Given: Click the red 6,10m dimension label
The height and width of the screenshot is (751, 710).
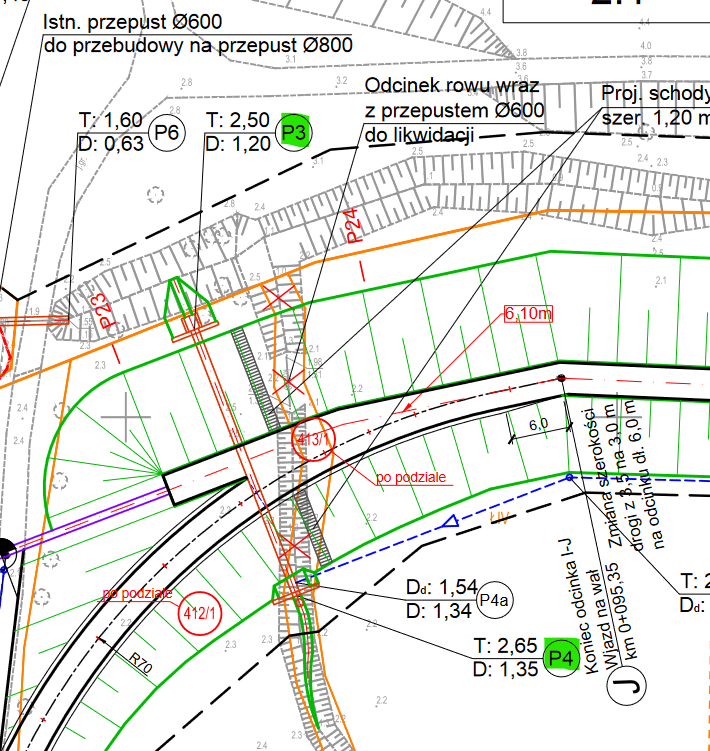Looking at the screenshot, I should tap(528, 313).
